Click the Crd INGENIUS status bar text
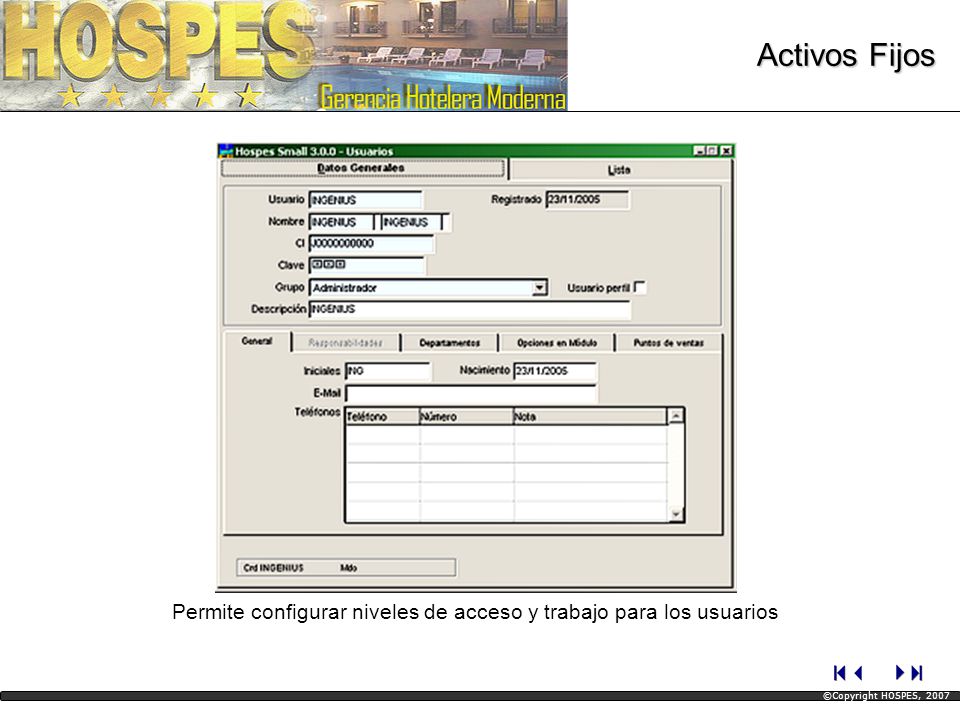Viewport: 960px width, 720px height. click(x=274, y=568)
